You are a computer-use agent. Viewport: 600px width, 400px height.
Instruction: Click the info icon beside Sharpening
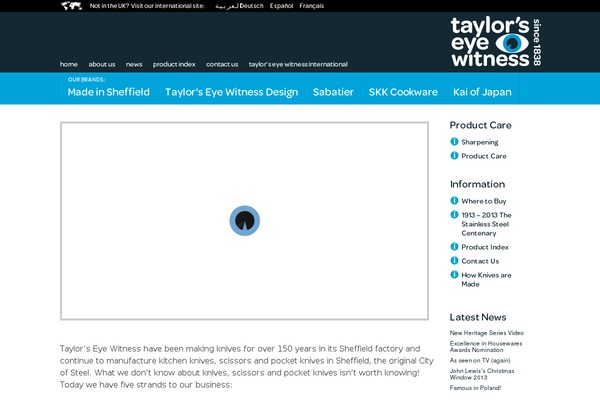[x=454, y=142]
